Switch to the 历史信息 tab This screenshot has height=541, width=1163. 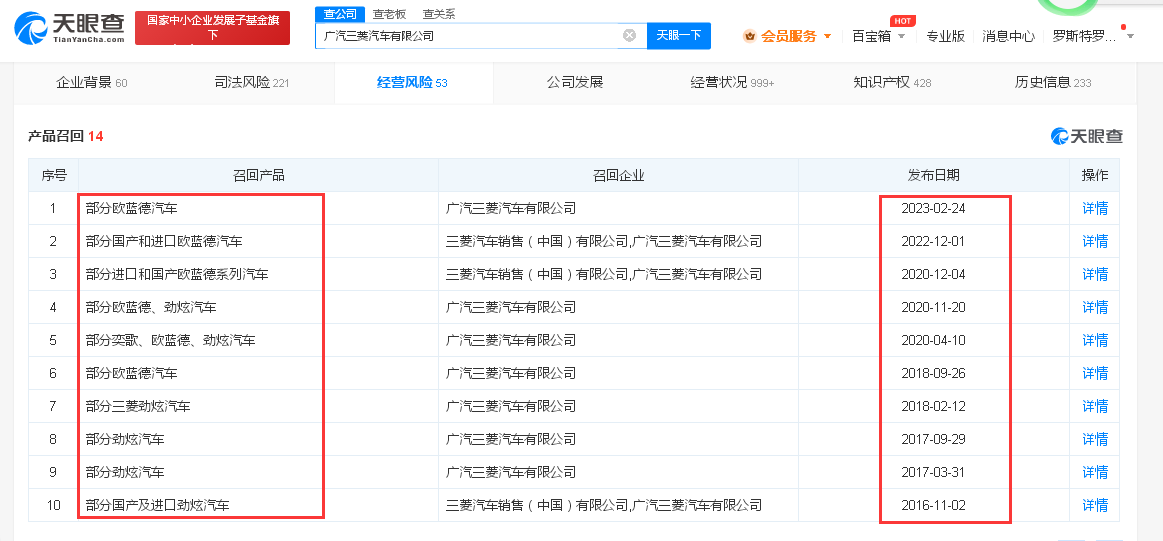click(1053, 82)
